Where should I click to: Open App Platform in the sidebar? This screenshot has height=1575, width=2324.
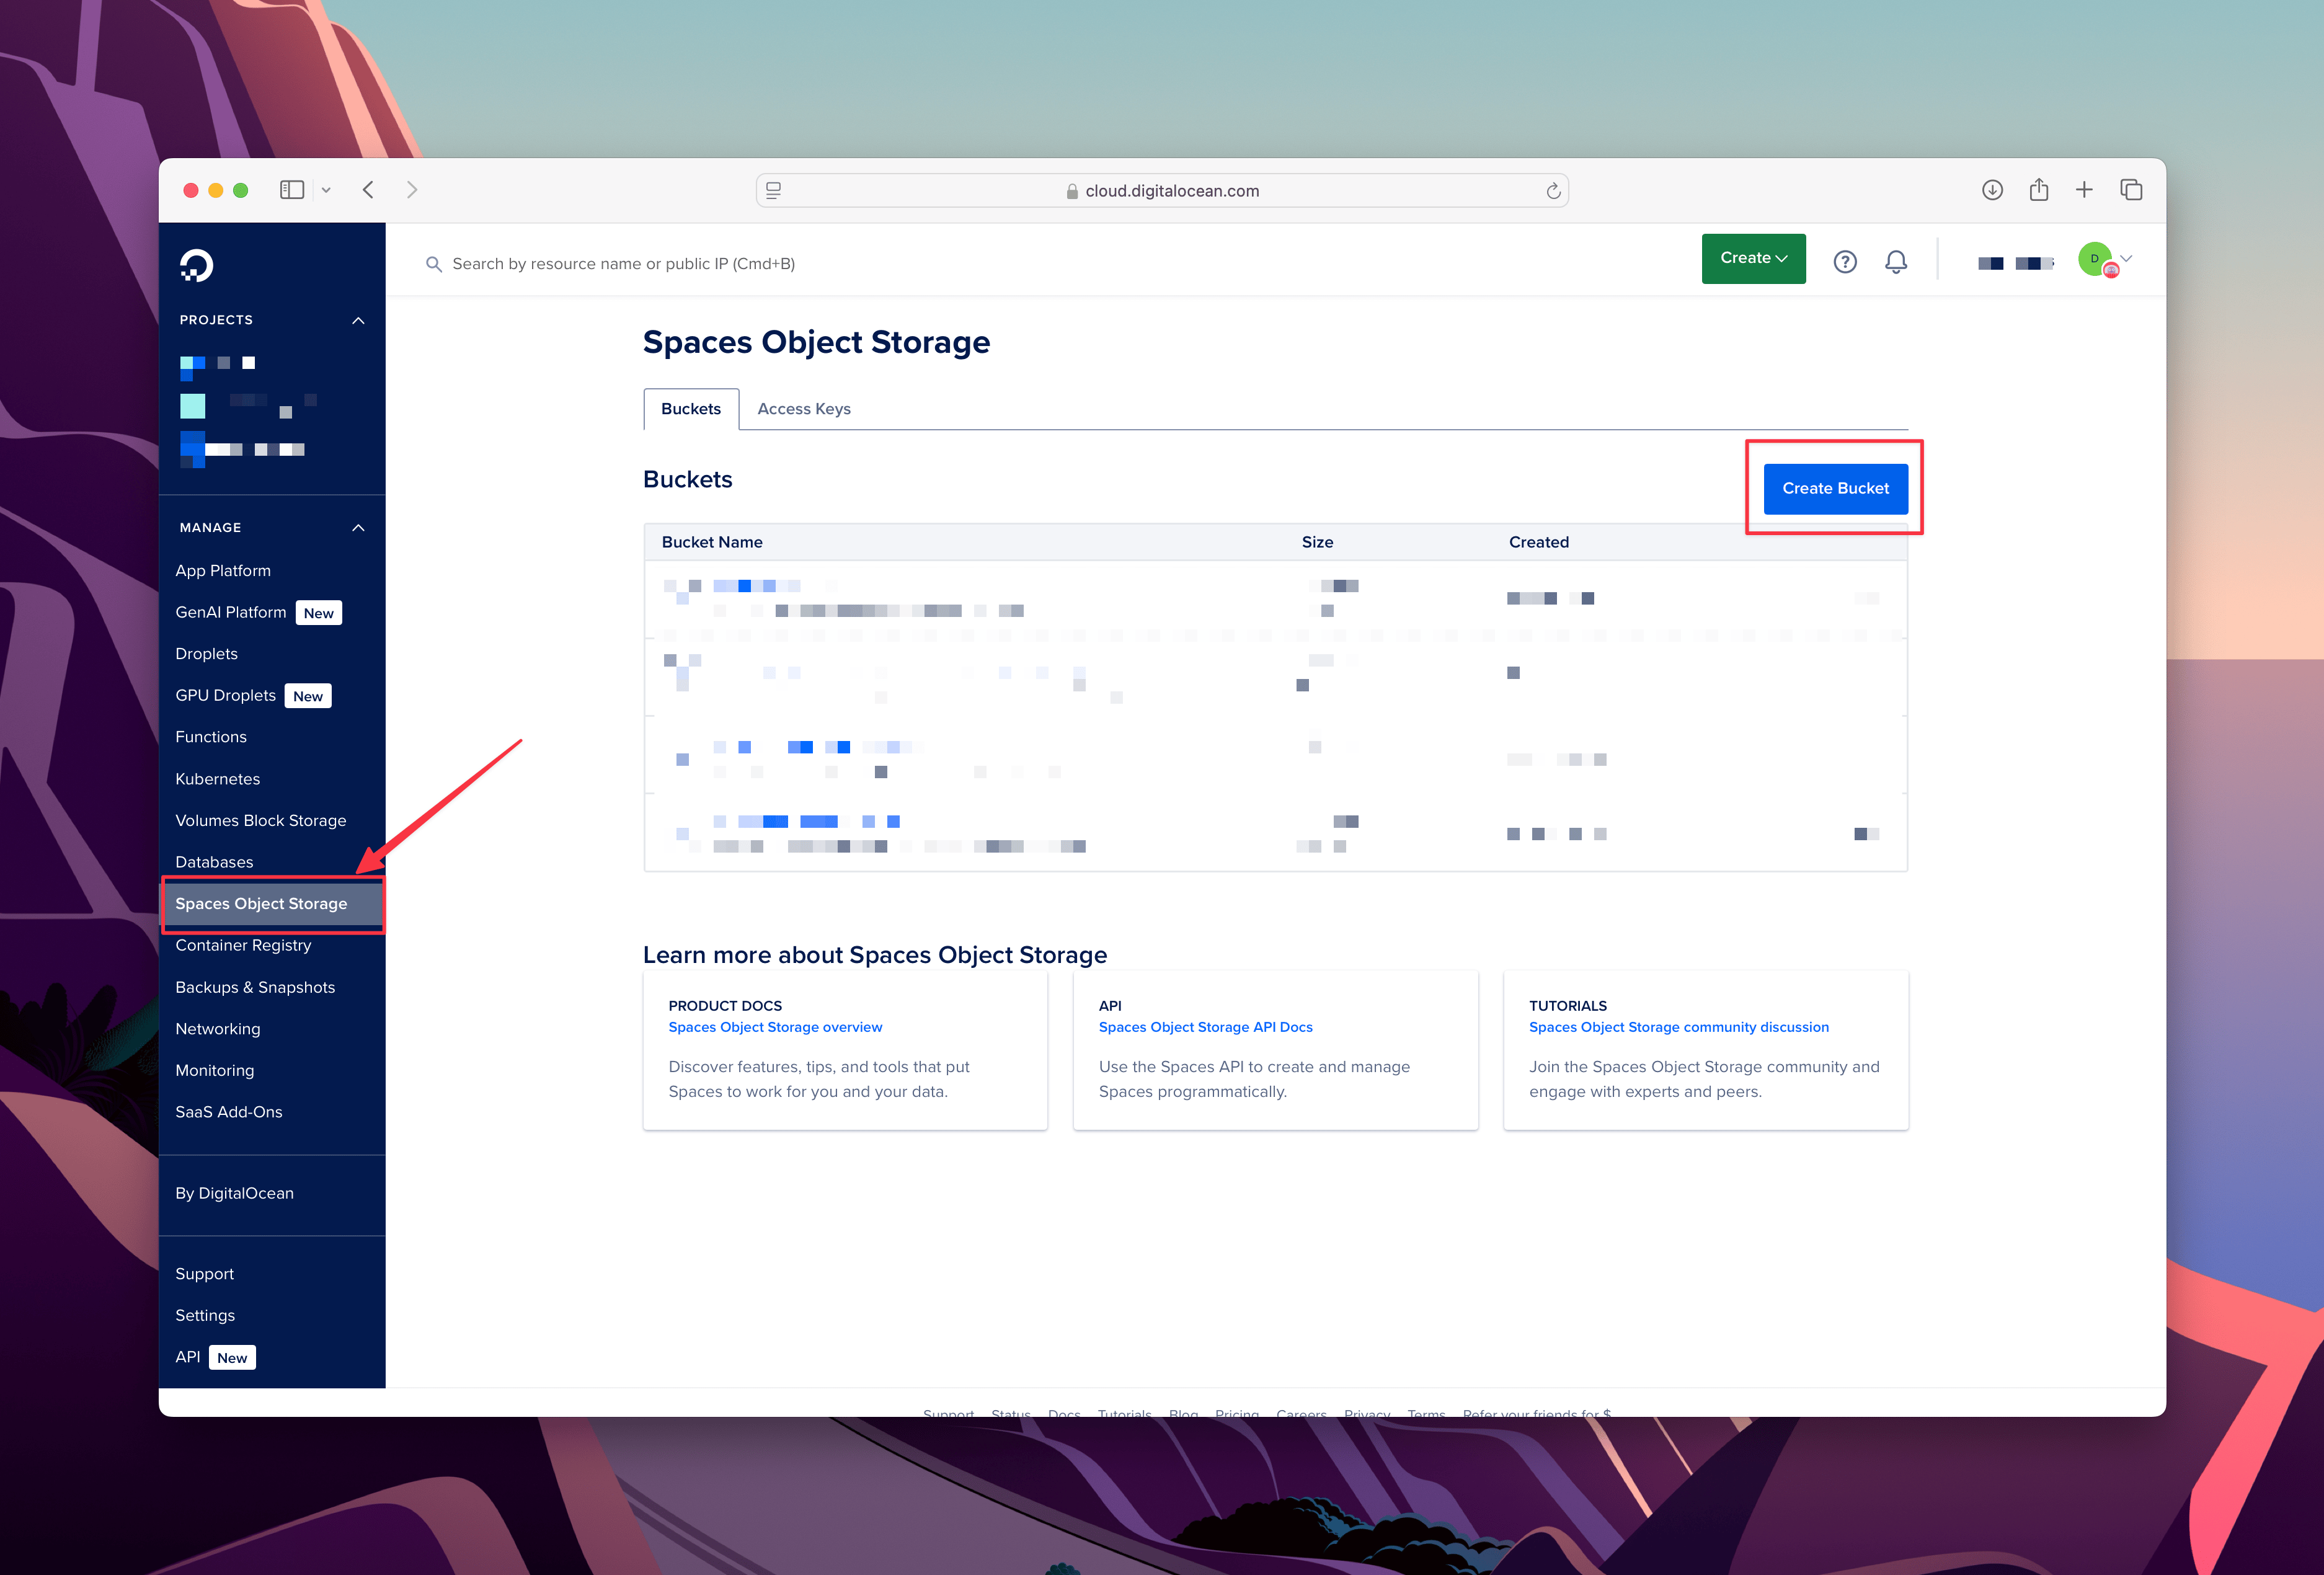click(223, 571)
